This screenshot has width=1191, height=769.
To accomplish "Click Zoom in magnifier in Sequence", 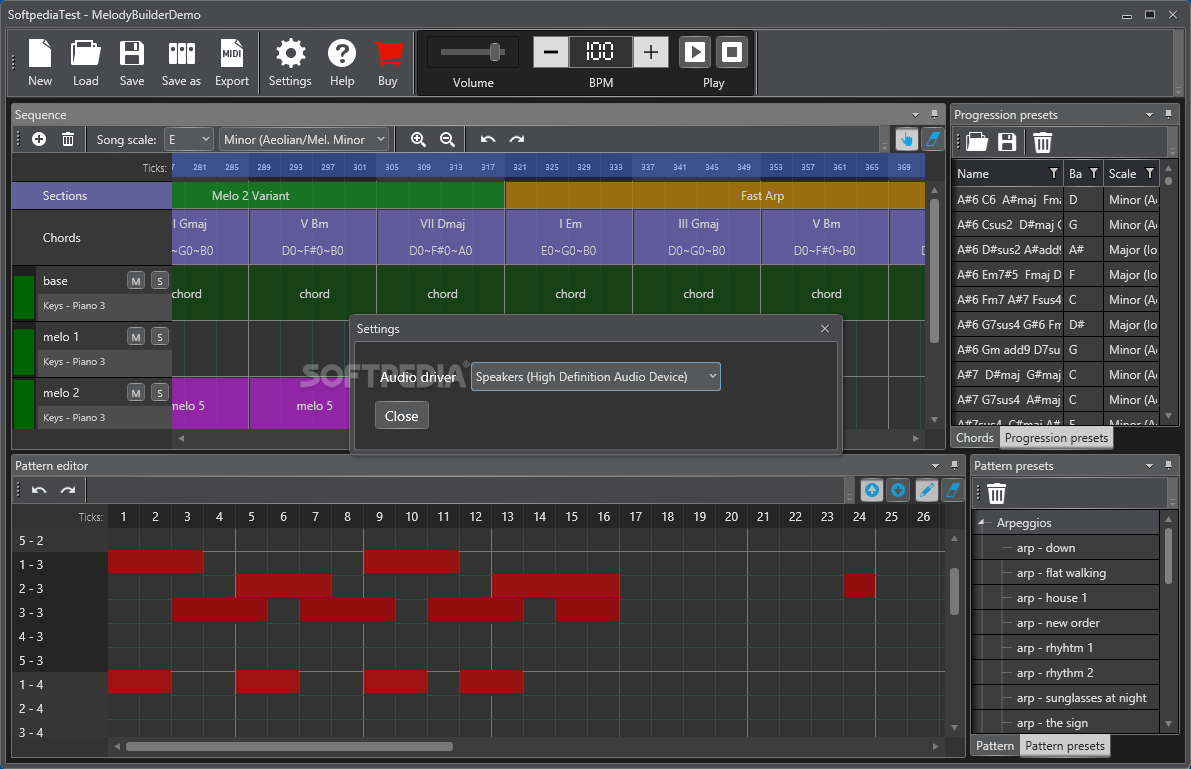I will 418,139.
